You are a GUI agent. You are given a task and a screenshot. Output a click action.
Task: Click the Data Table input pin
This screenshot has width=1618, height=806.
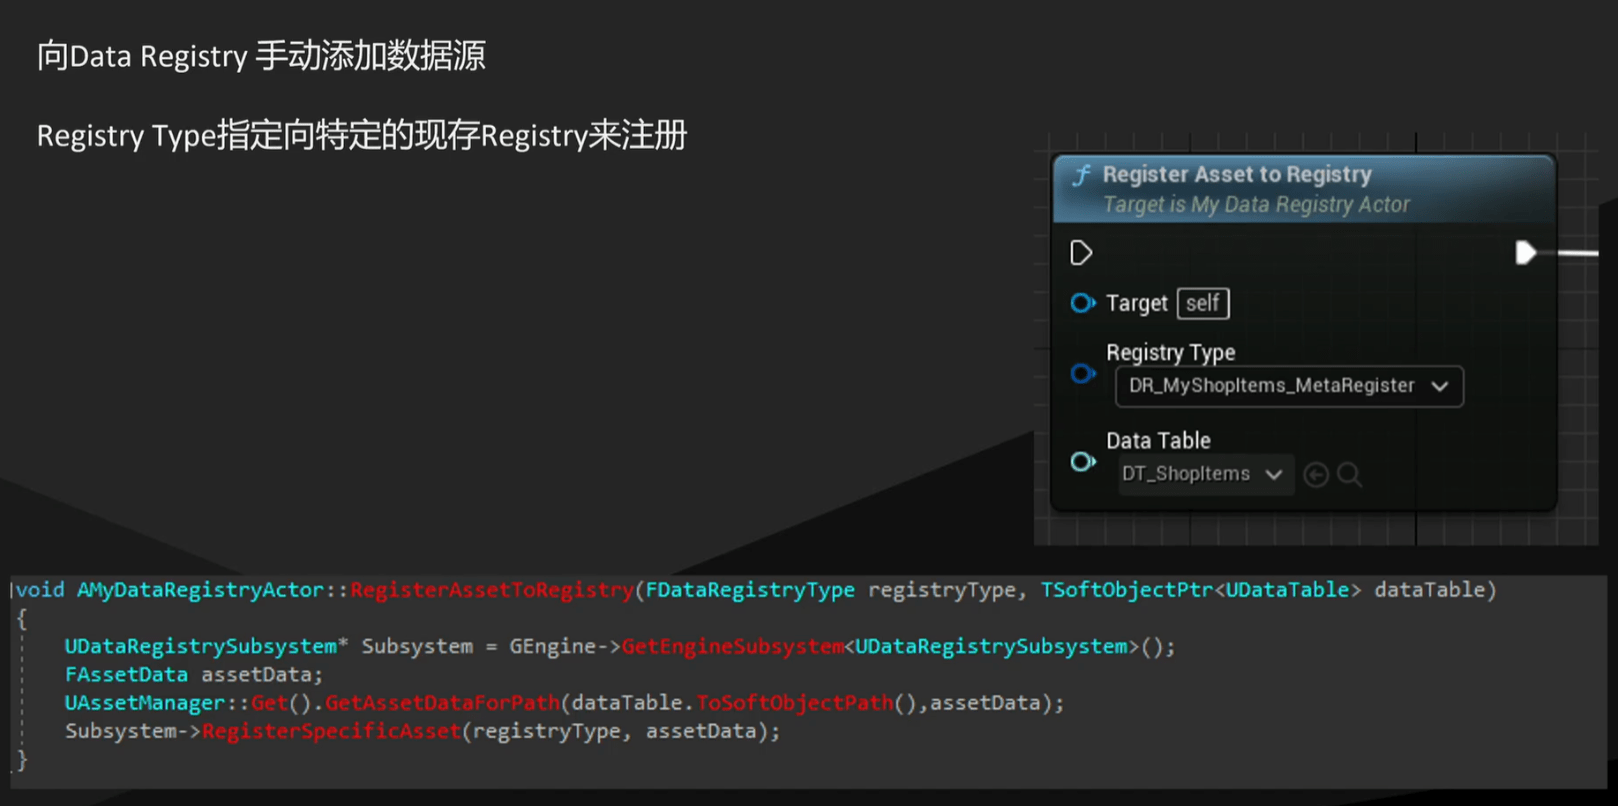(x=1082, y=462)
